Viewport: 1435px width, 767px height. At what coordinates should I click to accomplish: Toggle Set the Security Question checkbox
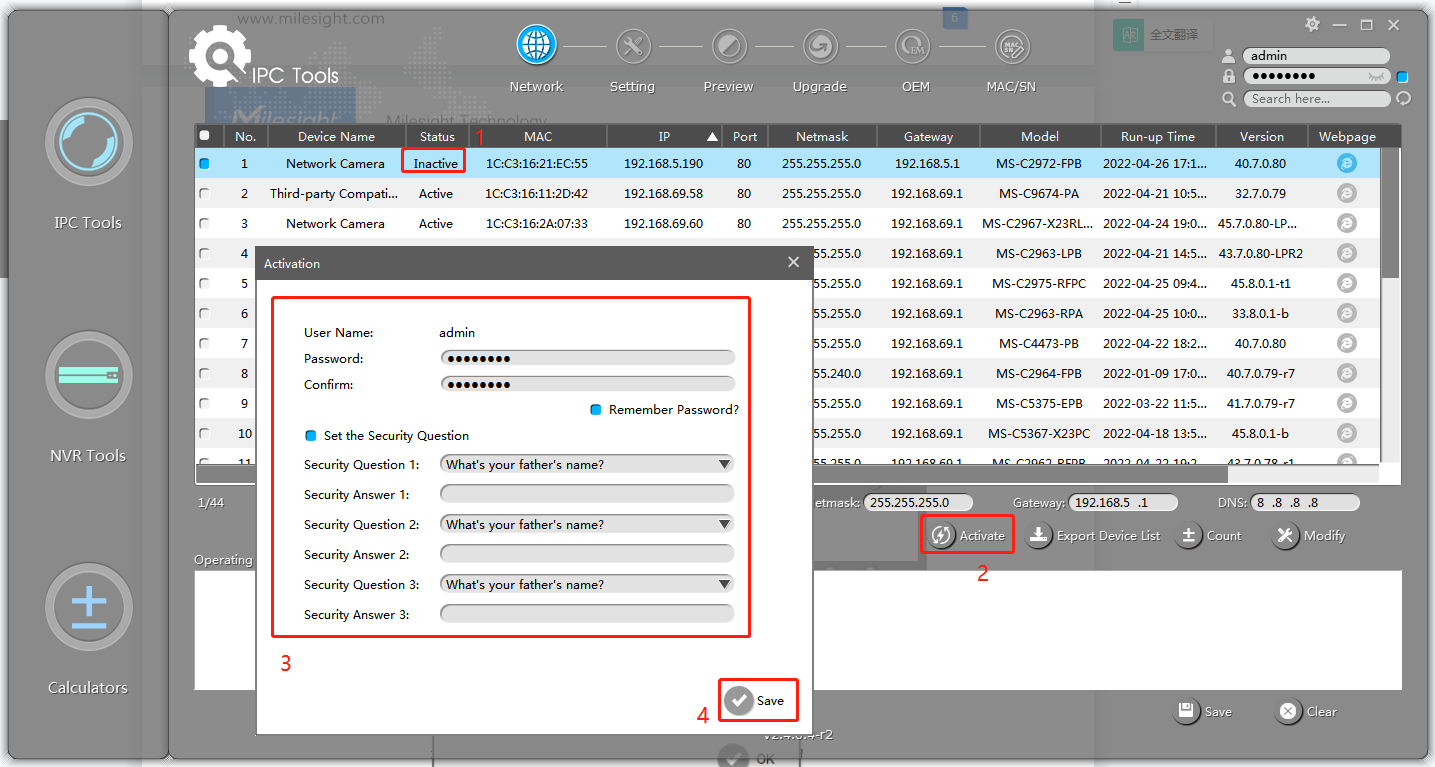click(311, 436)
